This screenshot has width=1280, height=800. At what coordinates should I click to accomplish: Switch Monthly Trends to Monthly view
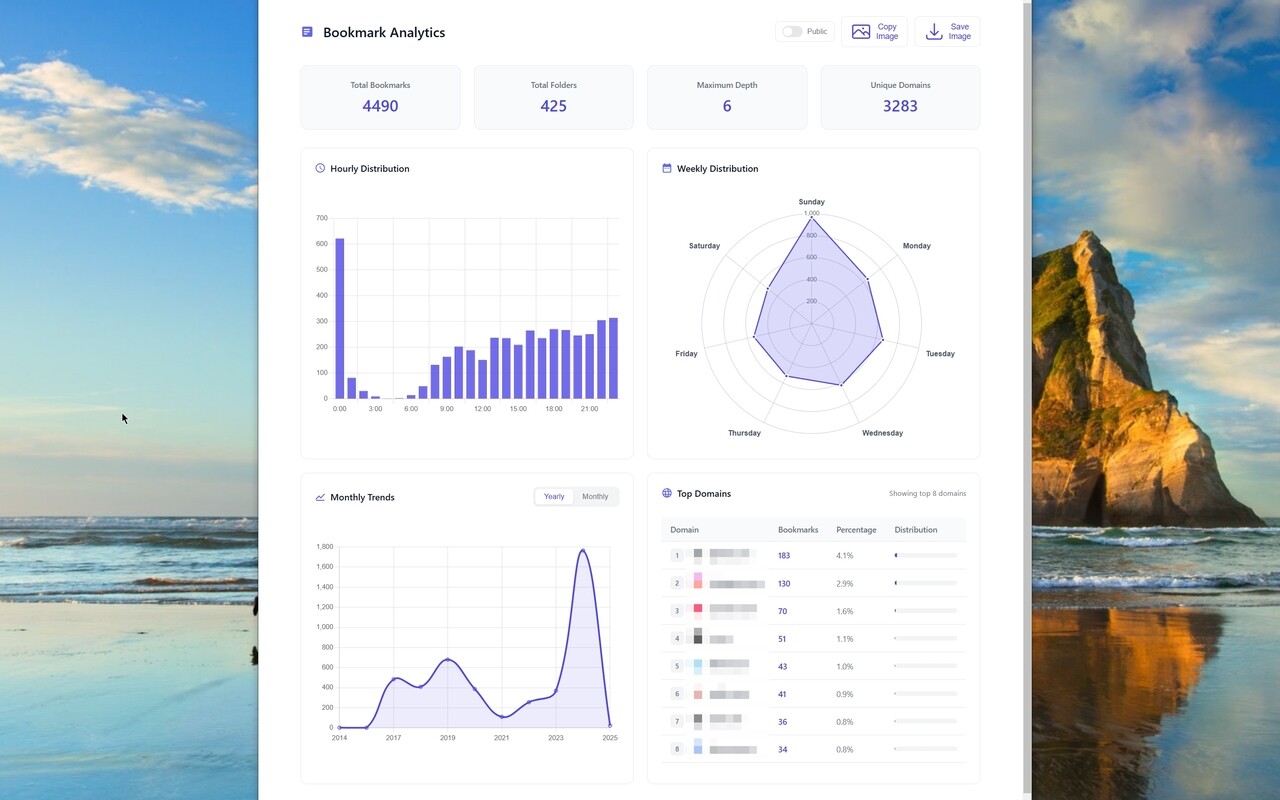(595, 497)
